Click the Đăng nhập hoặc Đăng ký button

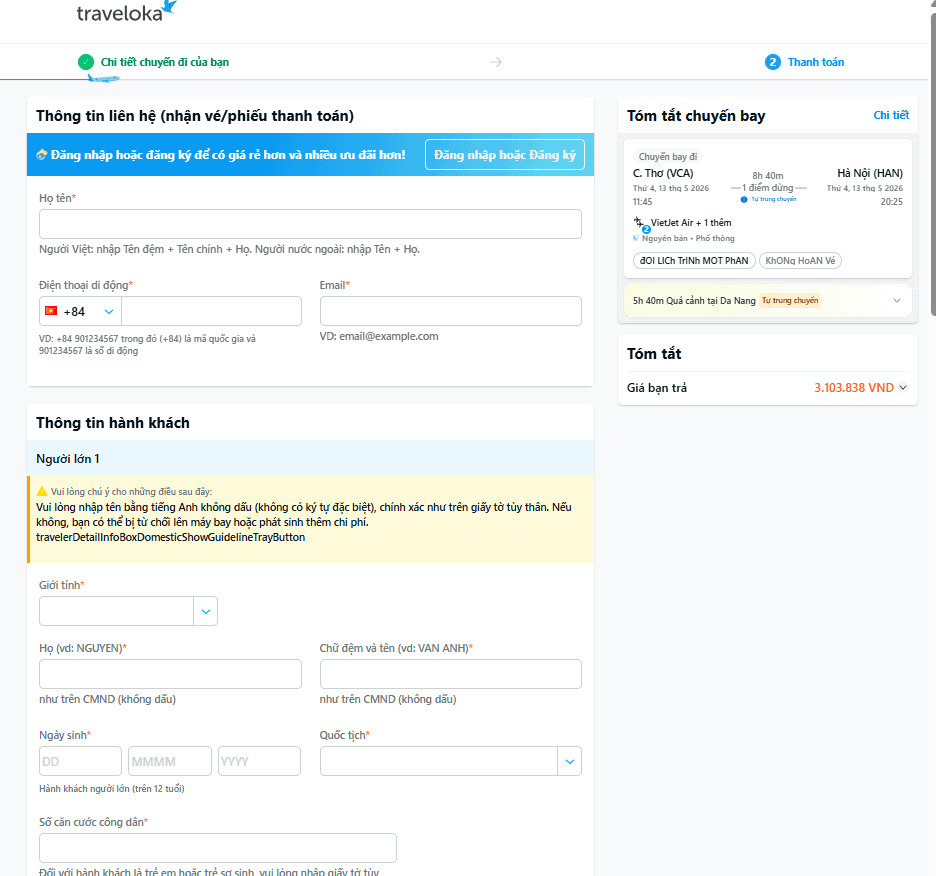(505, 155)
